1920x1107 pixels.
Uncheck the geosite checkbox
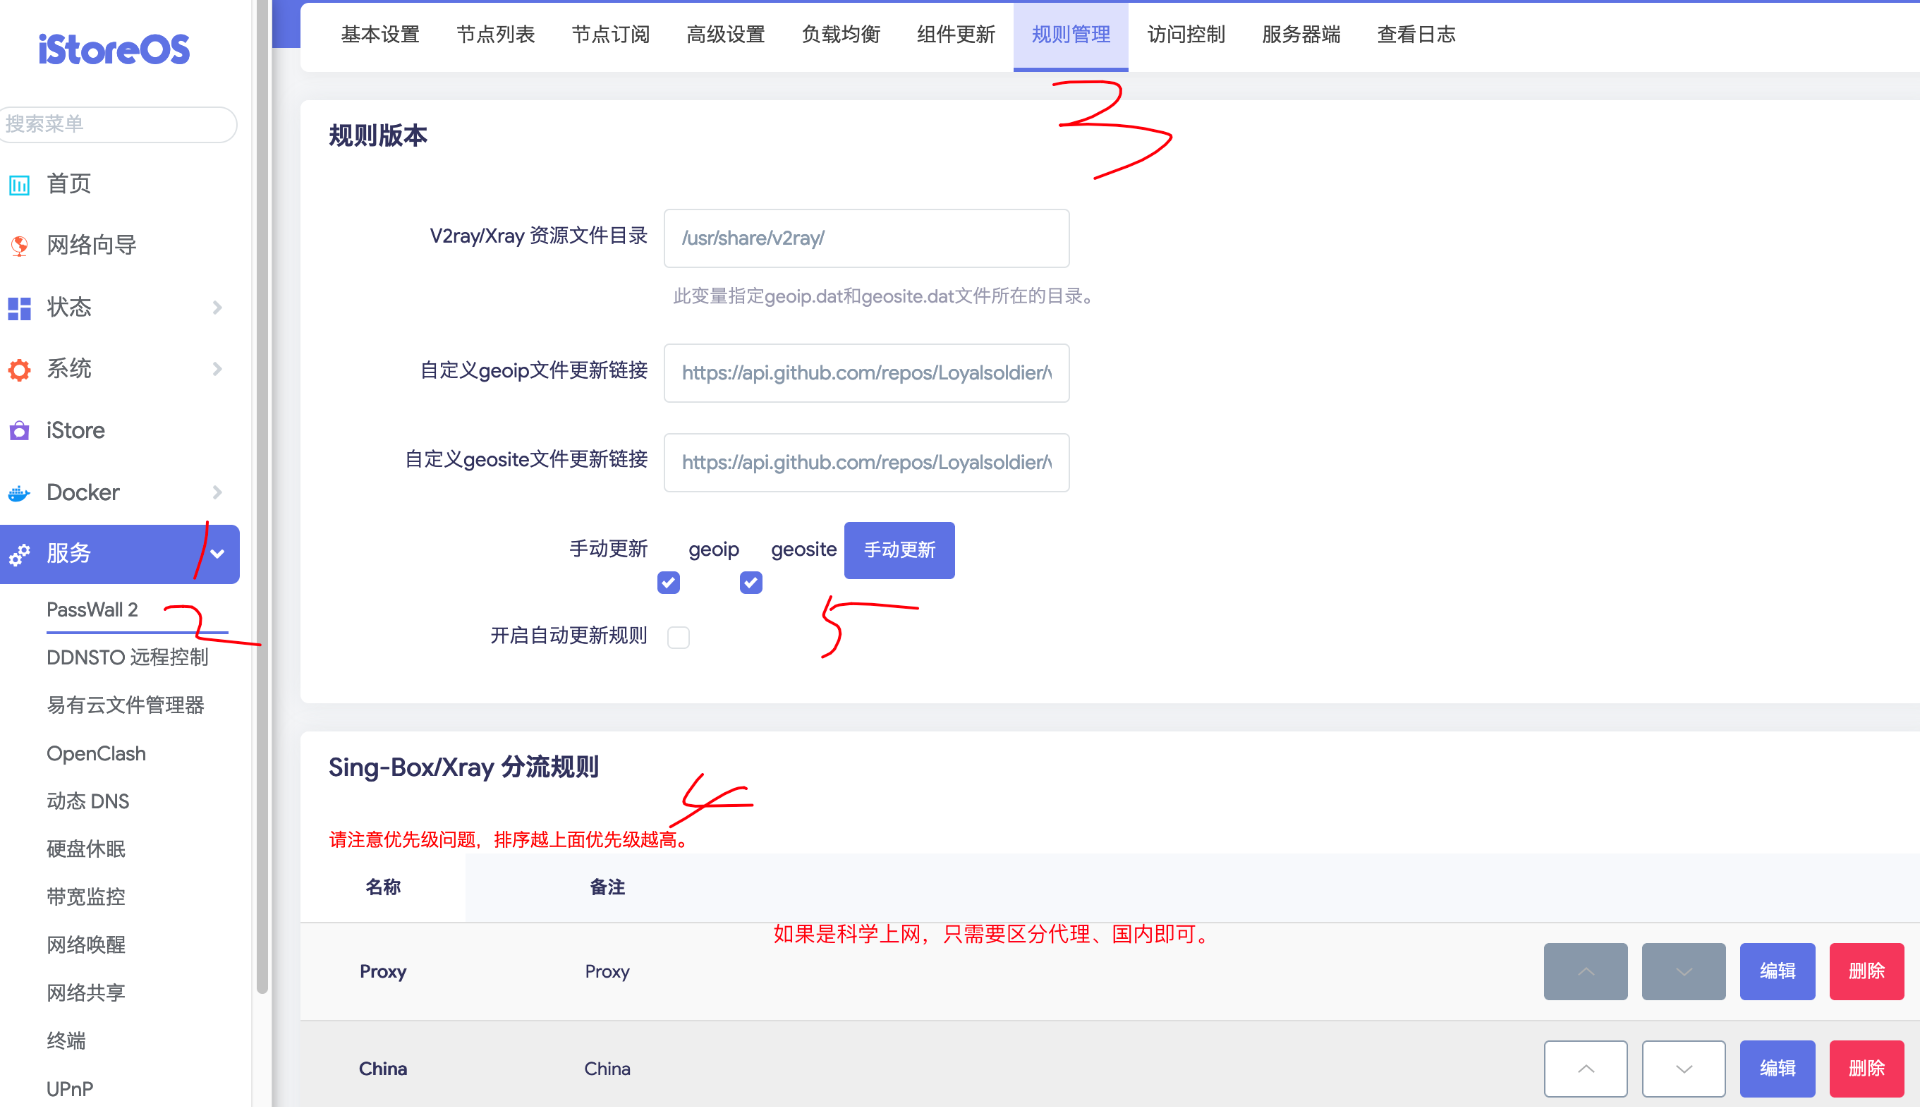click(750, 582)
